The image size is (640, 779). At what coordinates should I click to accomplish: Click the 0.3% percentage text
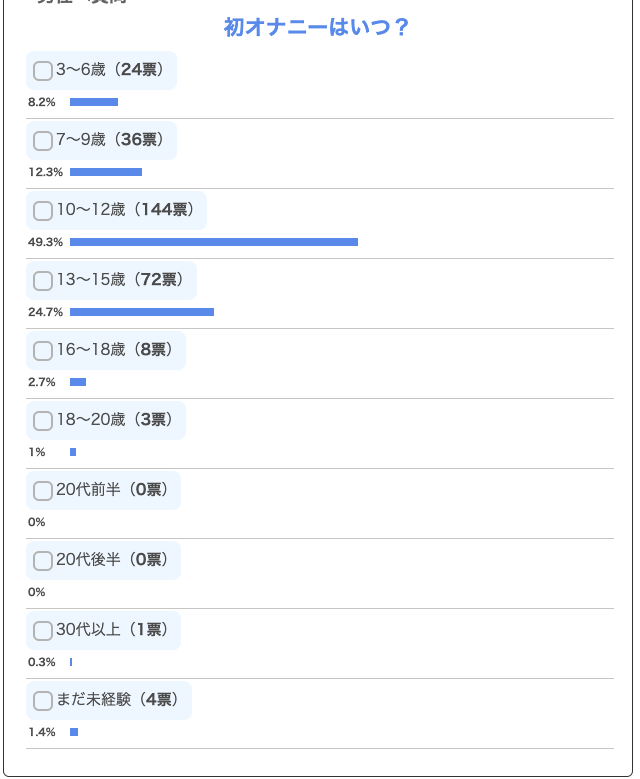[x=42, y=662]
